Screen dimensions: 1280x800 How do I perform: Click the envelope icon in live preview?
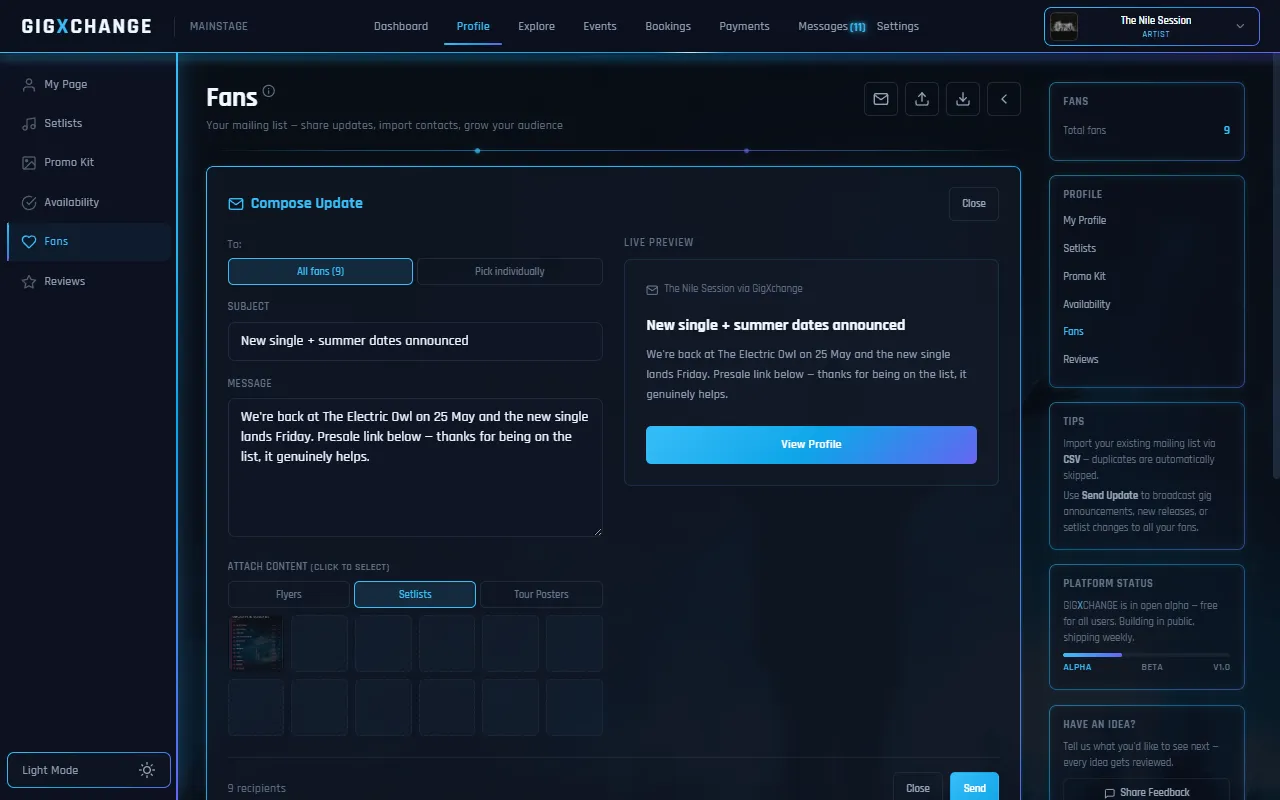pos(652,289)
